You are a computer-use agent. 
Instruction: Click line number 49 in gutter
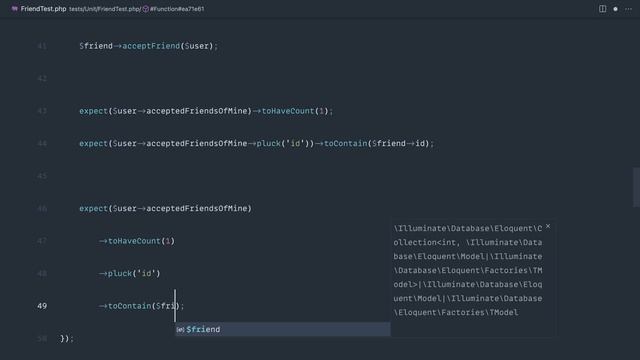pos(42,306)
